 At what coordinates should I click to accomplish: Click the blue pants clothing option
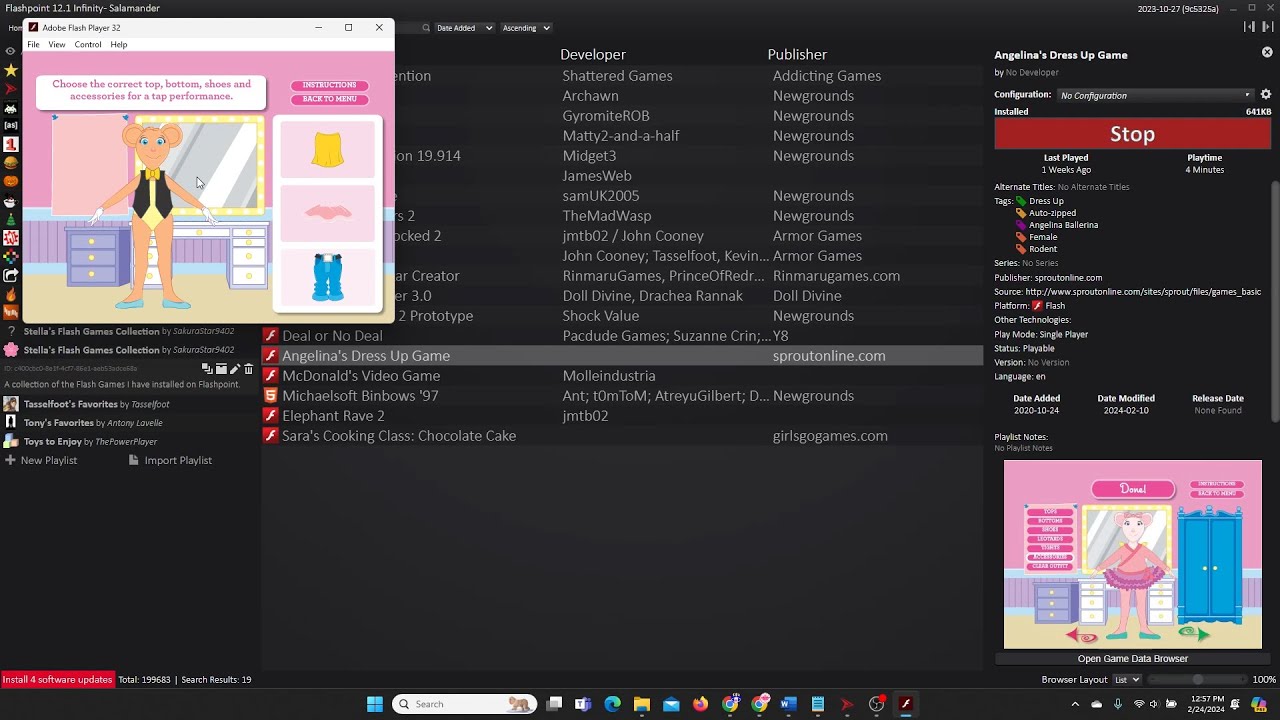[328, 277]
